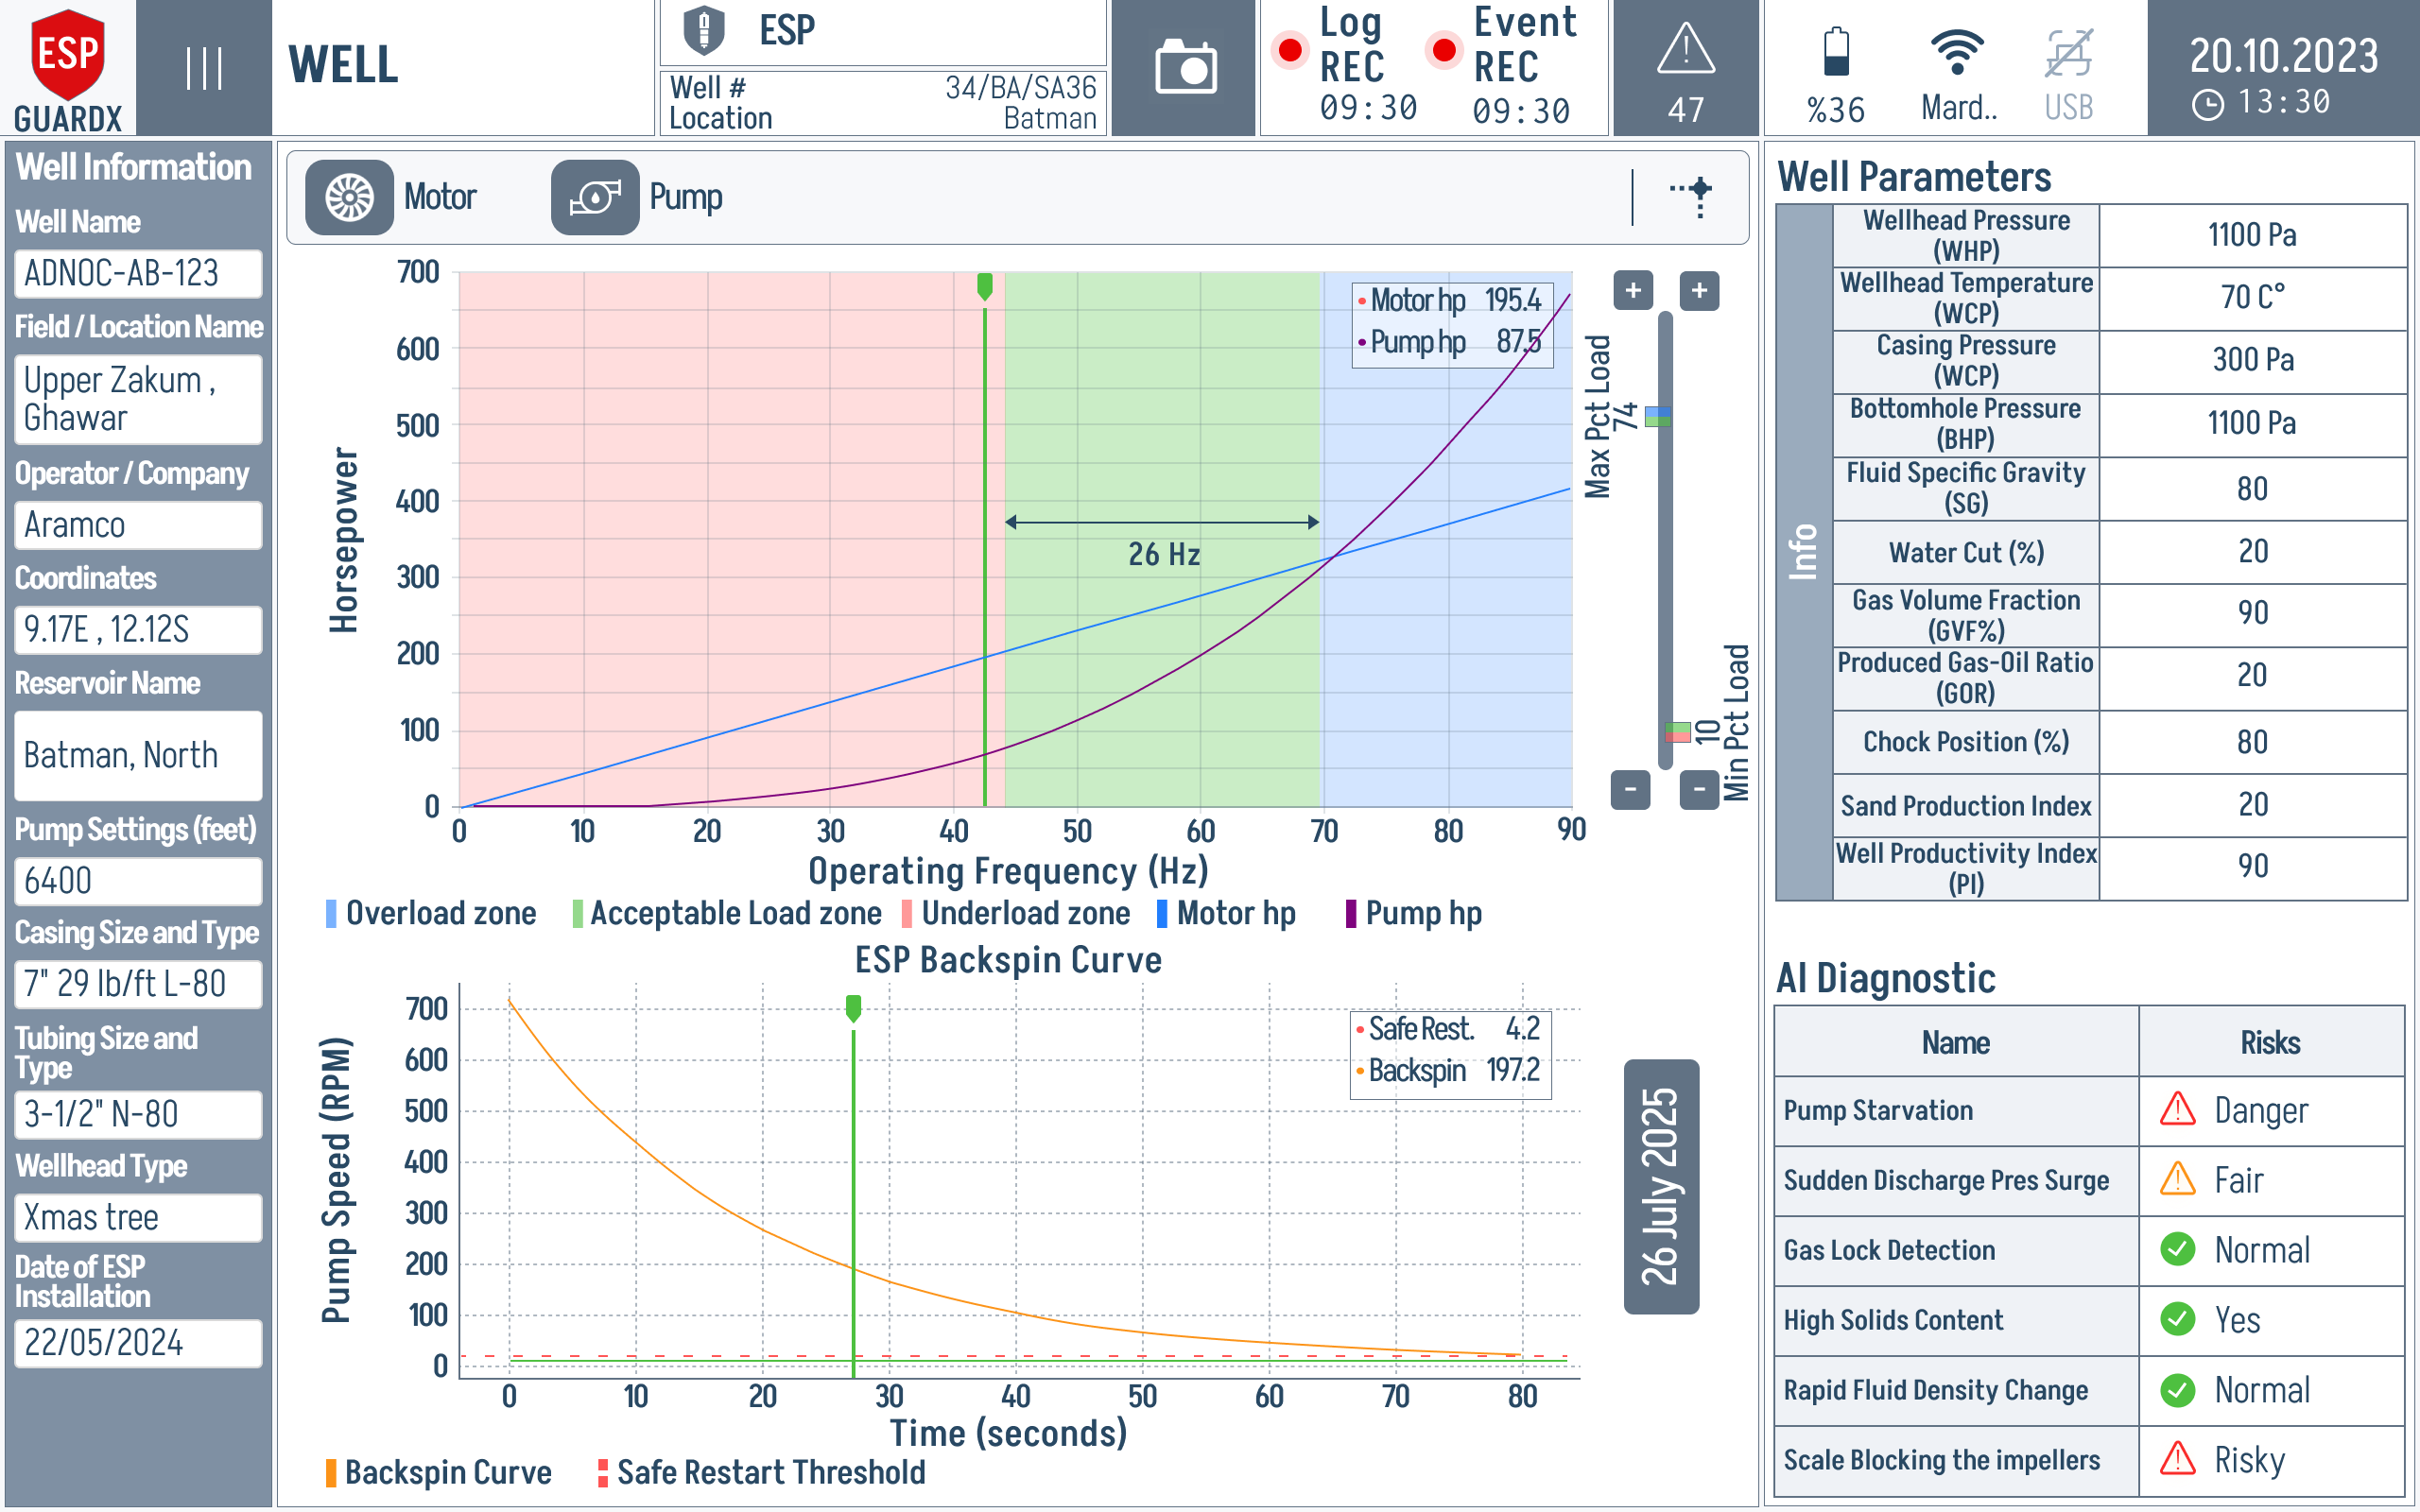Viewport: 2420px width, 1512px height.
Task: Select Wellhead Temperature value 70 C°
Action: [x=2252, y=298]
